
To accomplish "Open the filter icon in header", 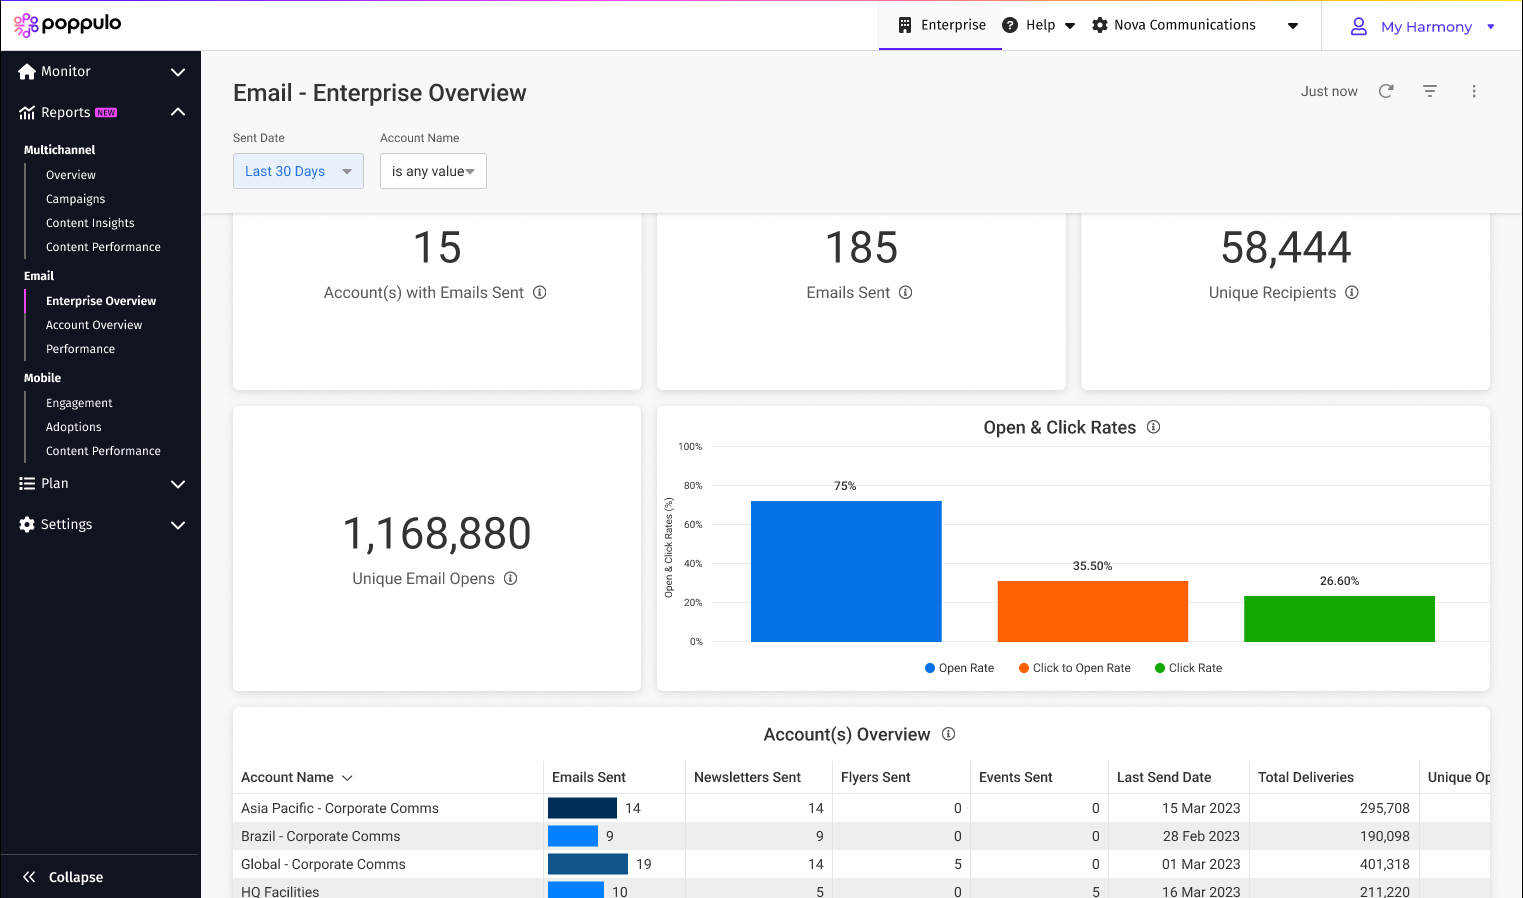I will [1430, 91].
